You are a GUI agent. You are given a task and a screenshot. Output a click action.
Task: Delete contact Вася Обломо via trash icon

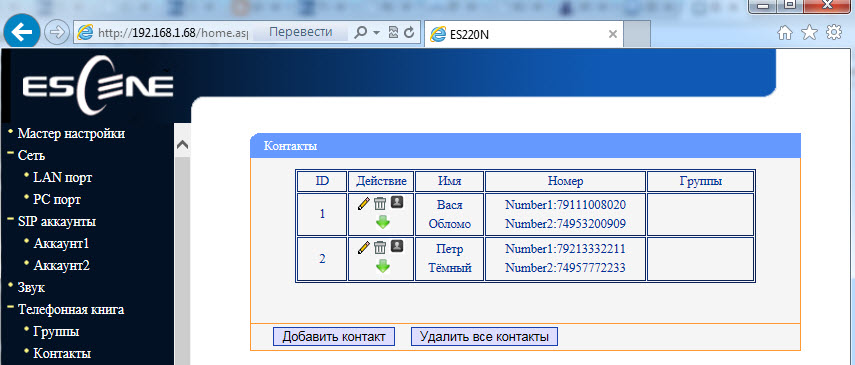(380, 204)
